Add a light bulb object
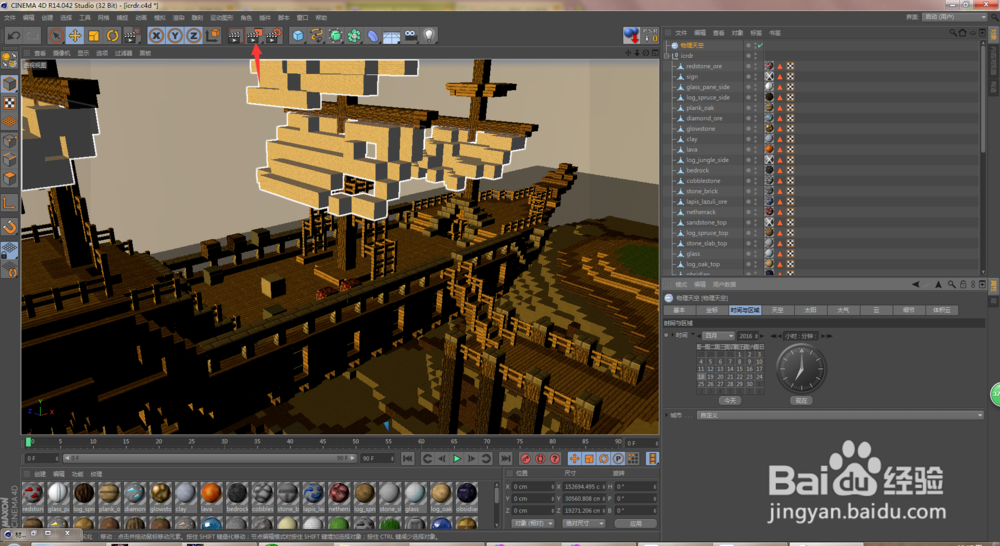The height and width of the screenshot is (546, 1000). click(x=429, y=36)
